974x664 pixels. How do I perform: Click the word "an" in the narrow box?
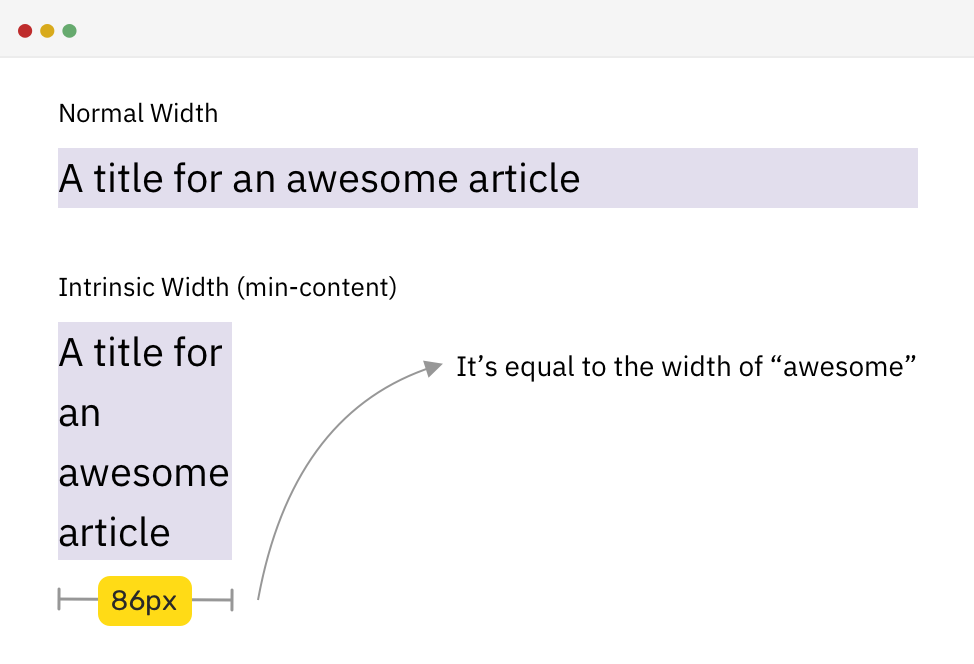click(80, 413)
